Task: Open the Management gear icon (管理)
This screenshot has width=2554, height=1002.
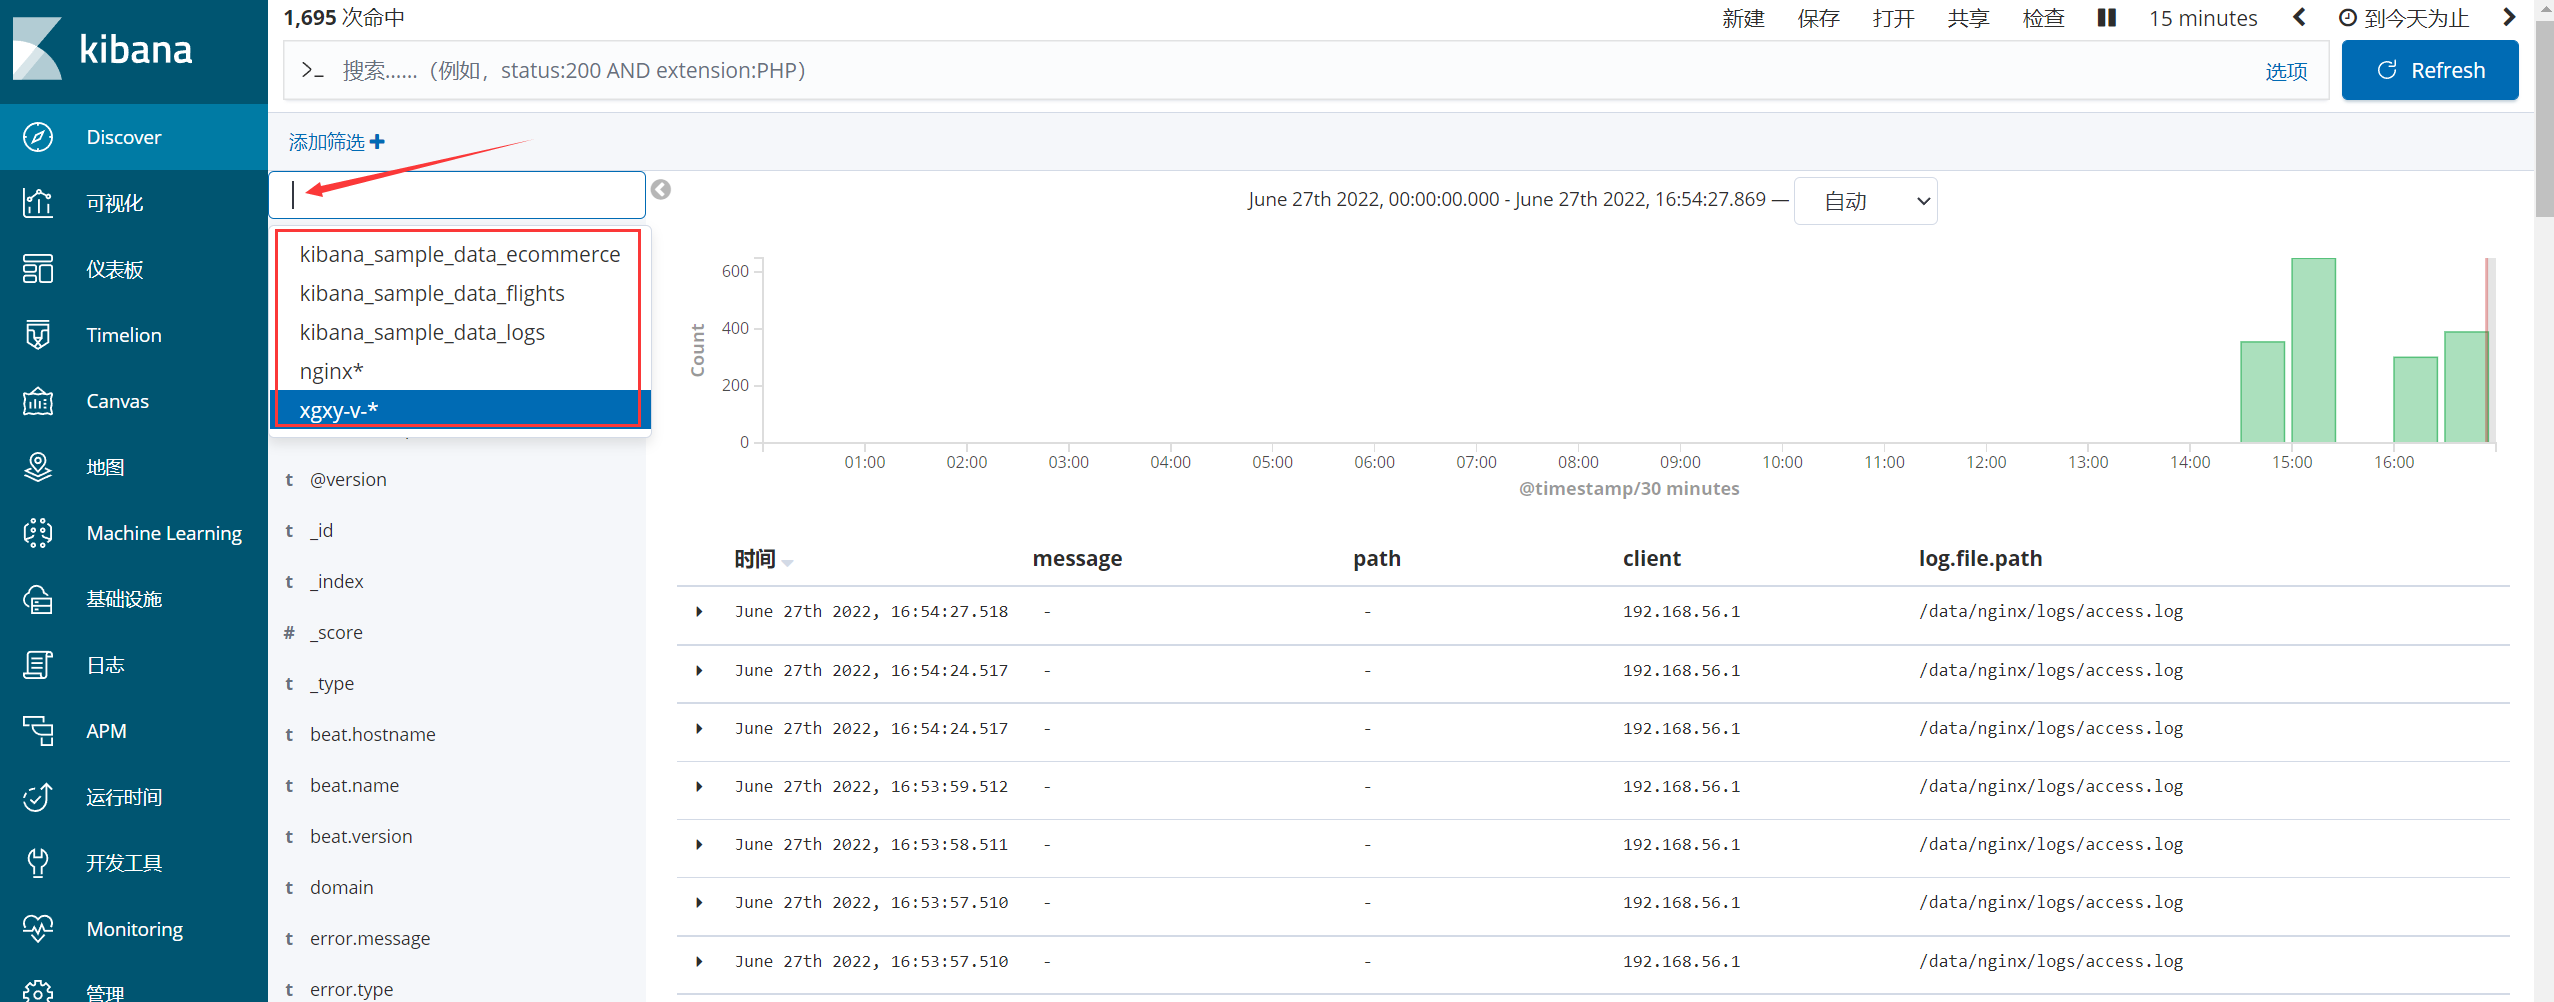Action: pos(38,992)
